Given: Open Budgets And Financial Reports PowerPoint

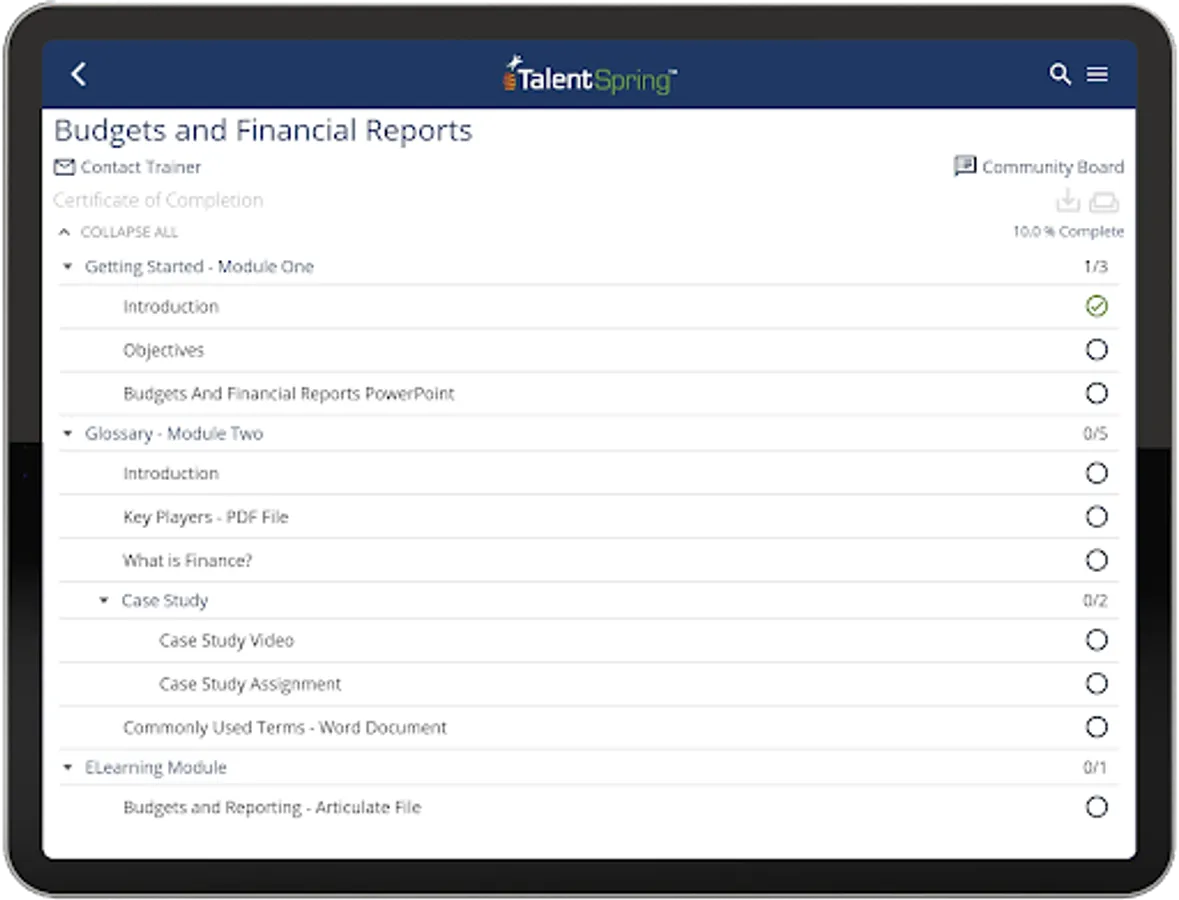Looking at the screenshot, I should click(289, 394).
